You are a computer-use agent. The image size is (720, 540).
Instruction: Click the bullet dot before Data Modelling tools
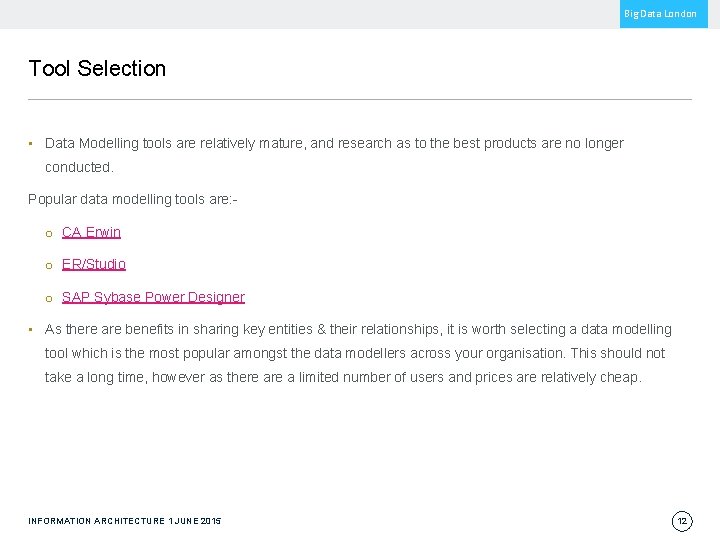32,144
